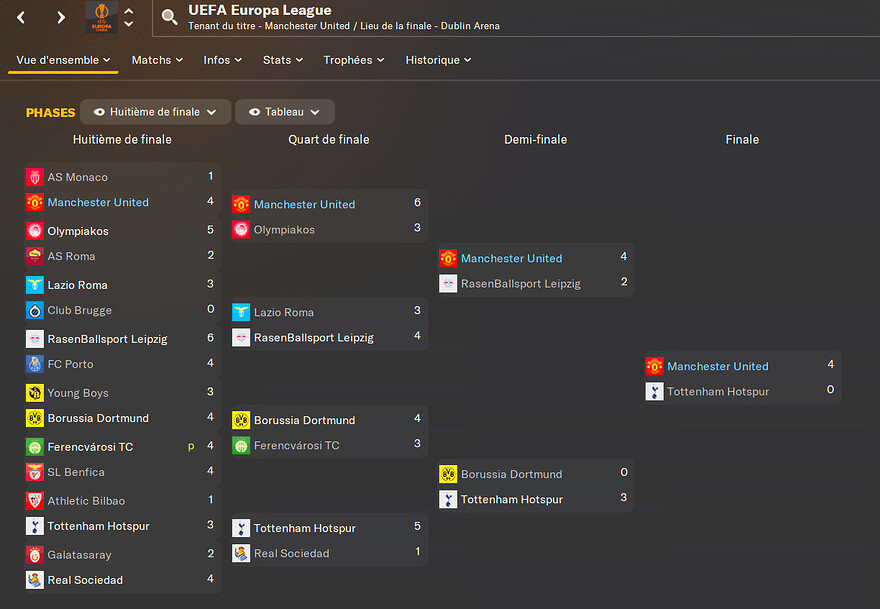The image size is (880, 609).
Task: Go forward with the right arrow
Action: click(61, 17)
